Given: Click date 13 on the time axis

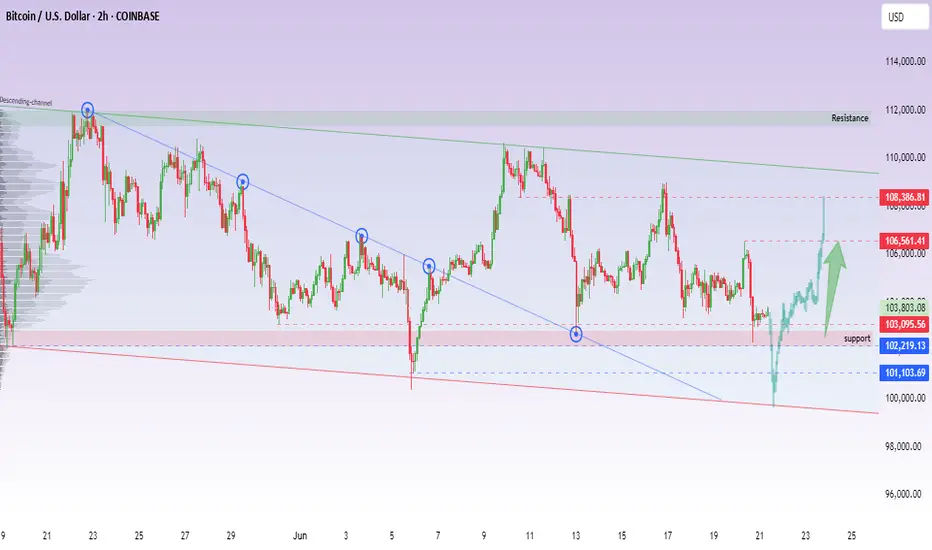Looking at the screenshot, I should (576, 536).
